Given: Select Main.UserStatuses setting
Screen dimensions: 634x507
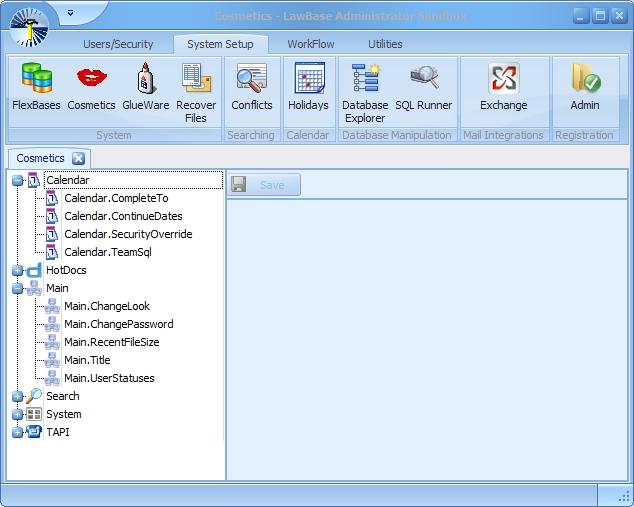Looking at the screenshot, I should pyautogui.click(x=109, y=378).
